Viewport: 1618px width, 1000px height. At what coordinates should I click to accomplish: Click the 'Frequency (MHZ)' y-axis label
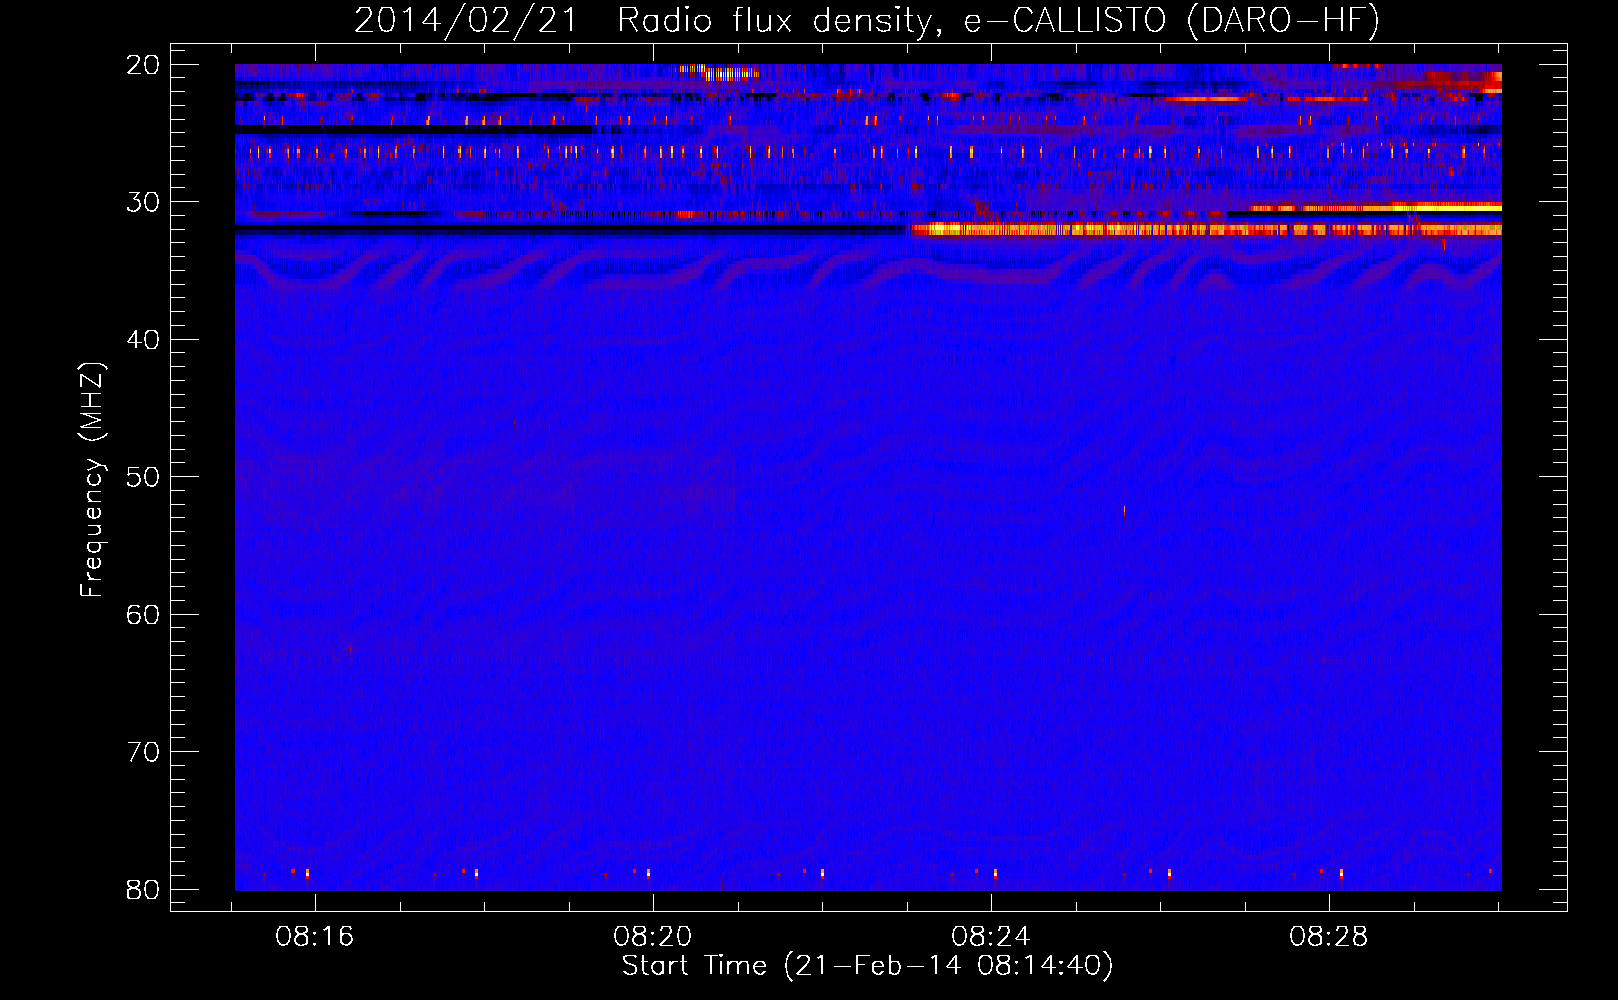tap(91, 480)
